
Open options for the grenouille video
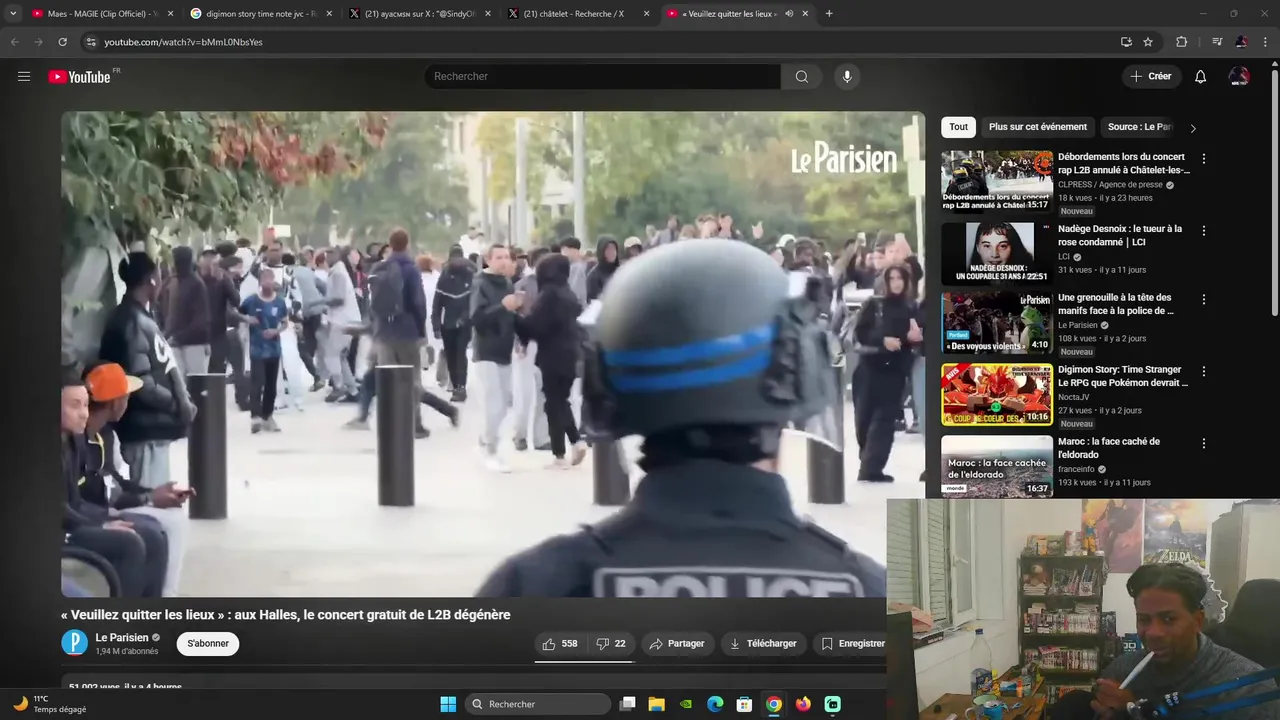(1204, 299)
